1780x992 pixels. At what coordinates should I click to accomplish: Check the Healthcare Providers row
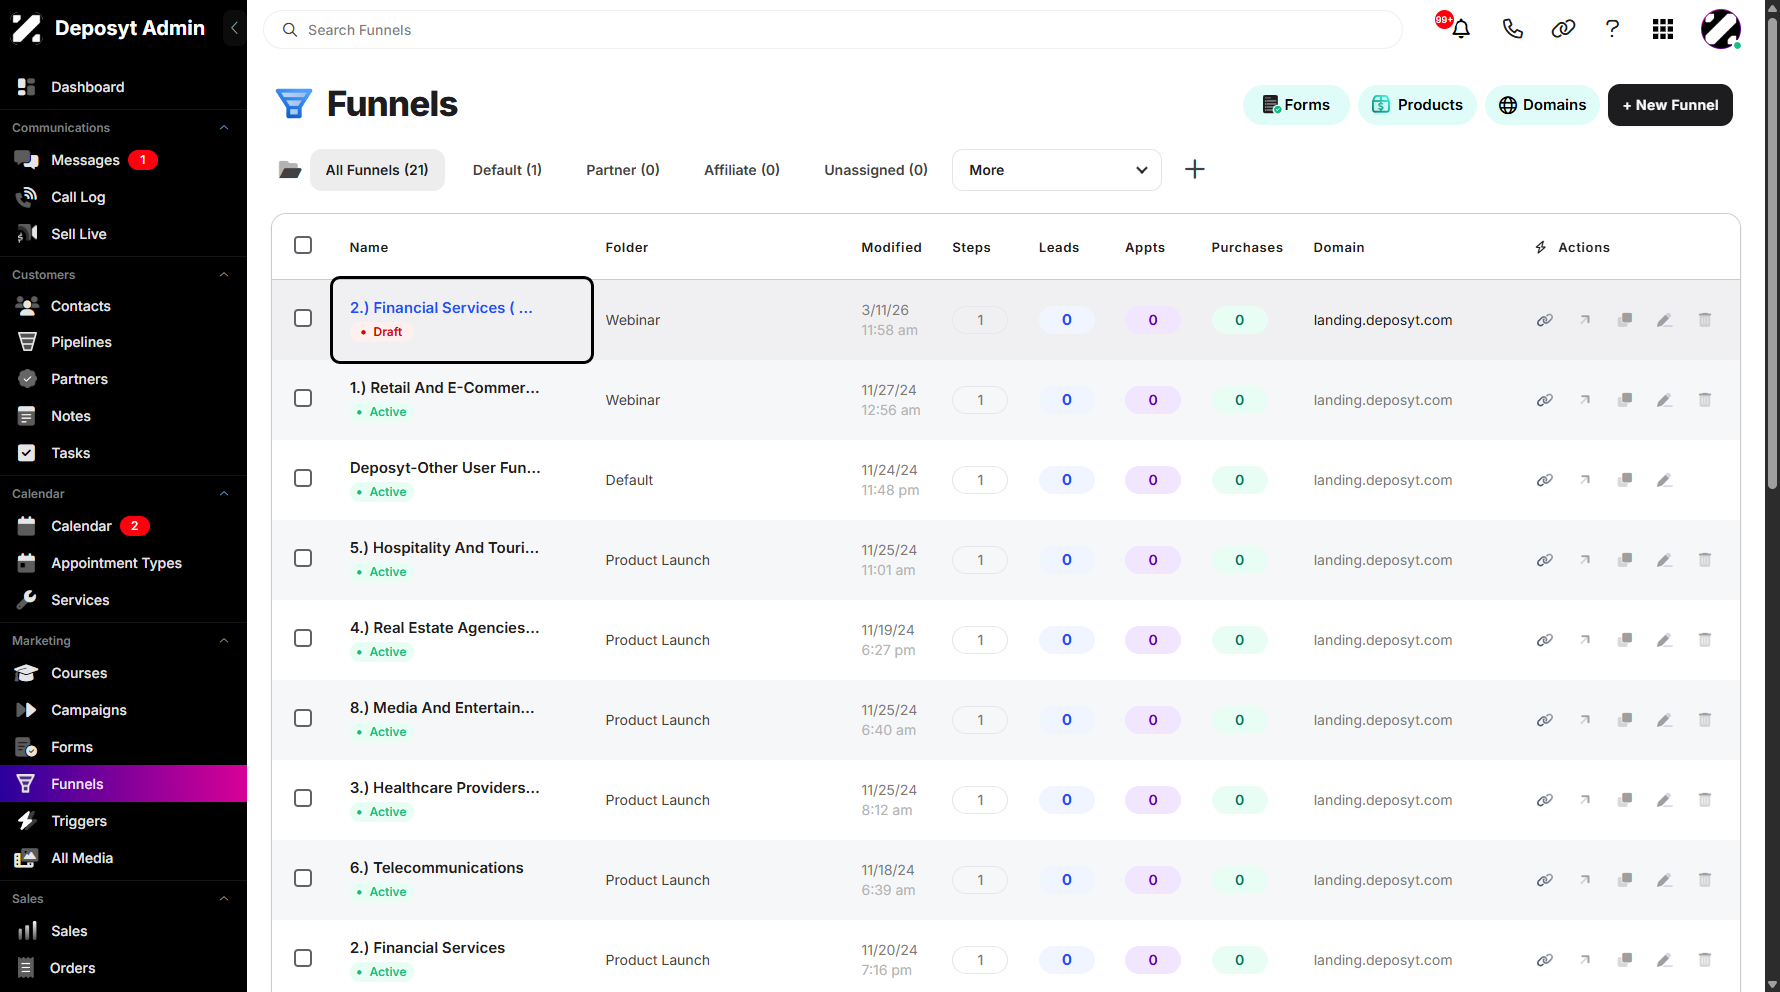pos(303,798)
